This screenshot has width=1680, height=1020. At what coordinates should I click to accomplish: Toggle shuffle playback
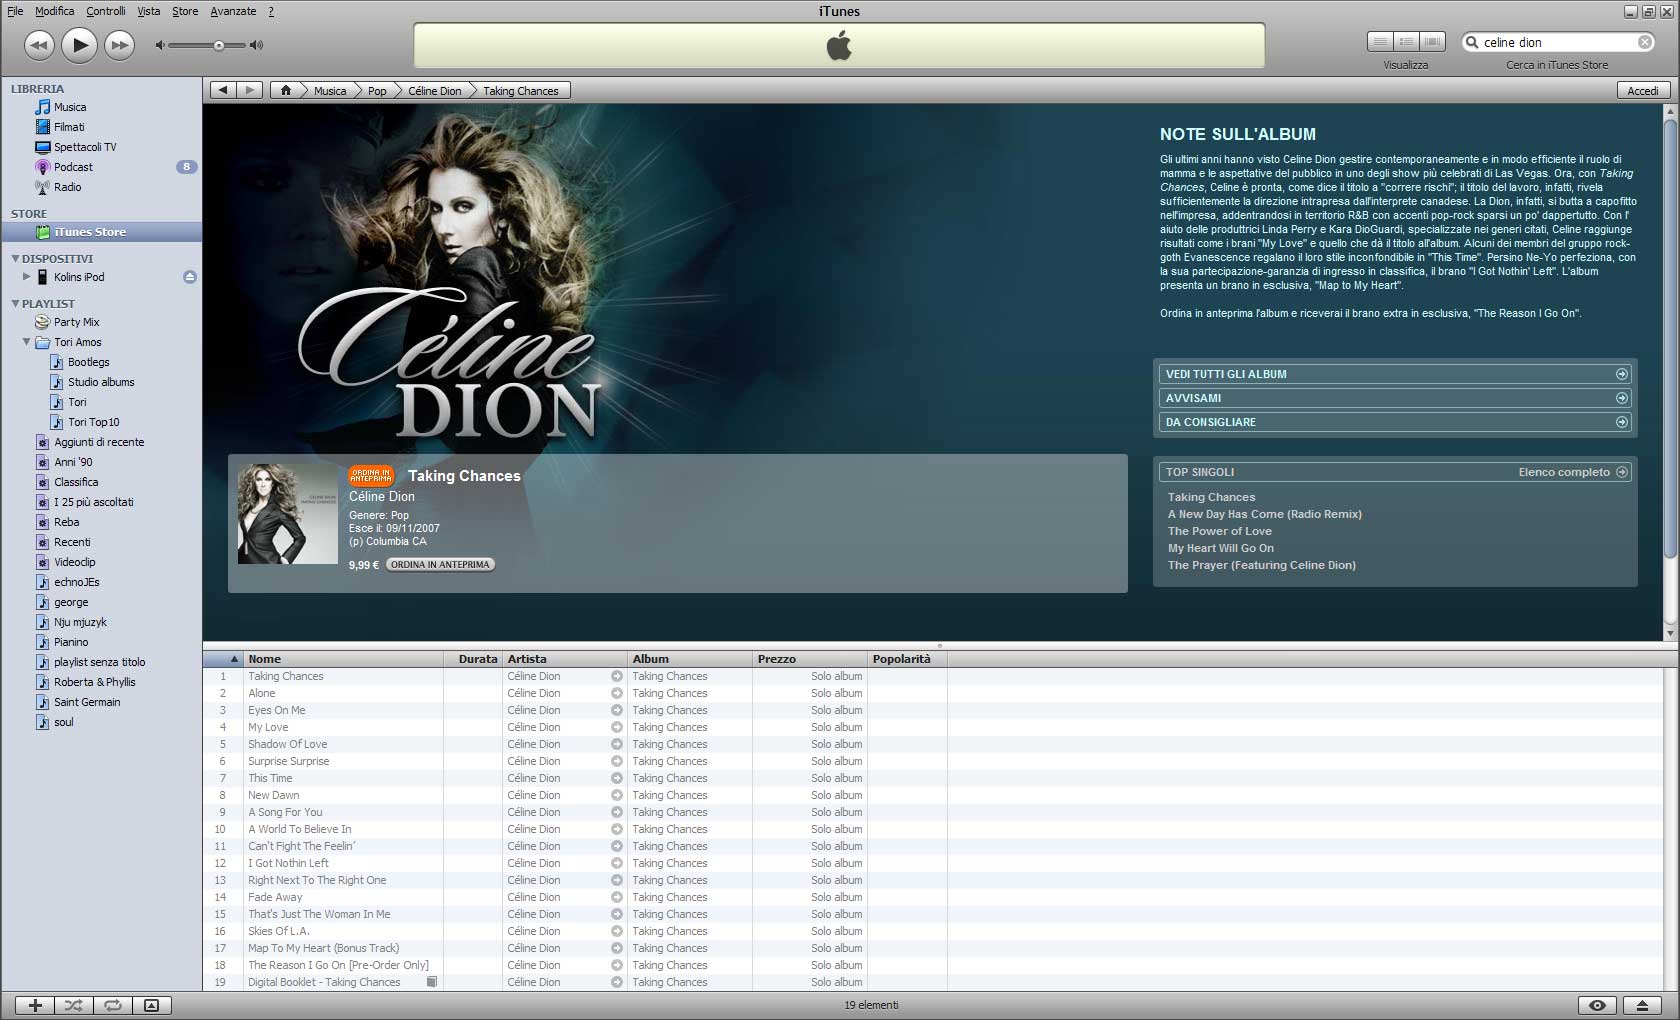click(73, 1005)
